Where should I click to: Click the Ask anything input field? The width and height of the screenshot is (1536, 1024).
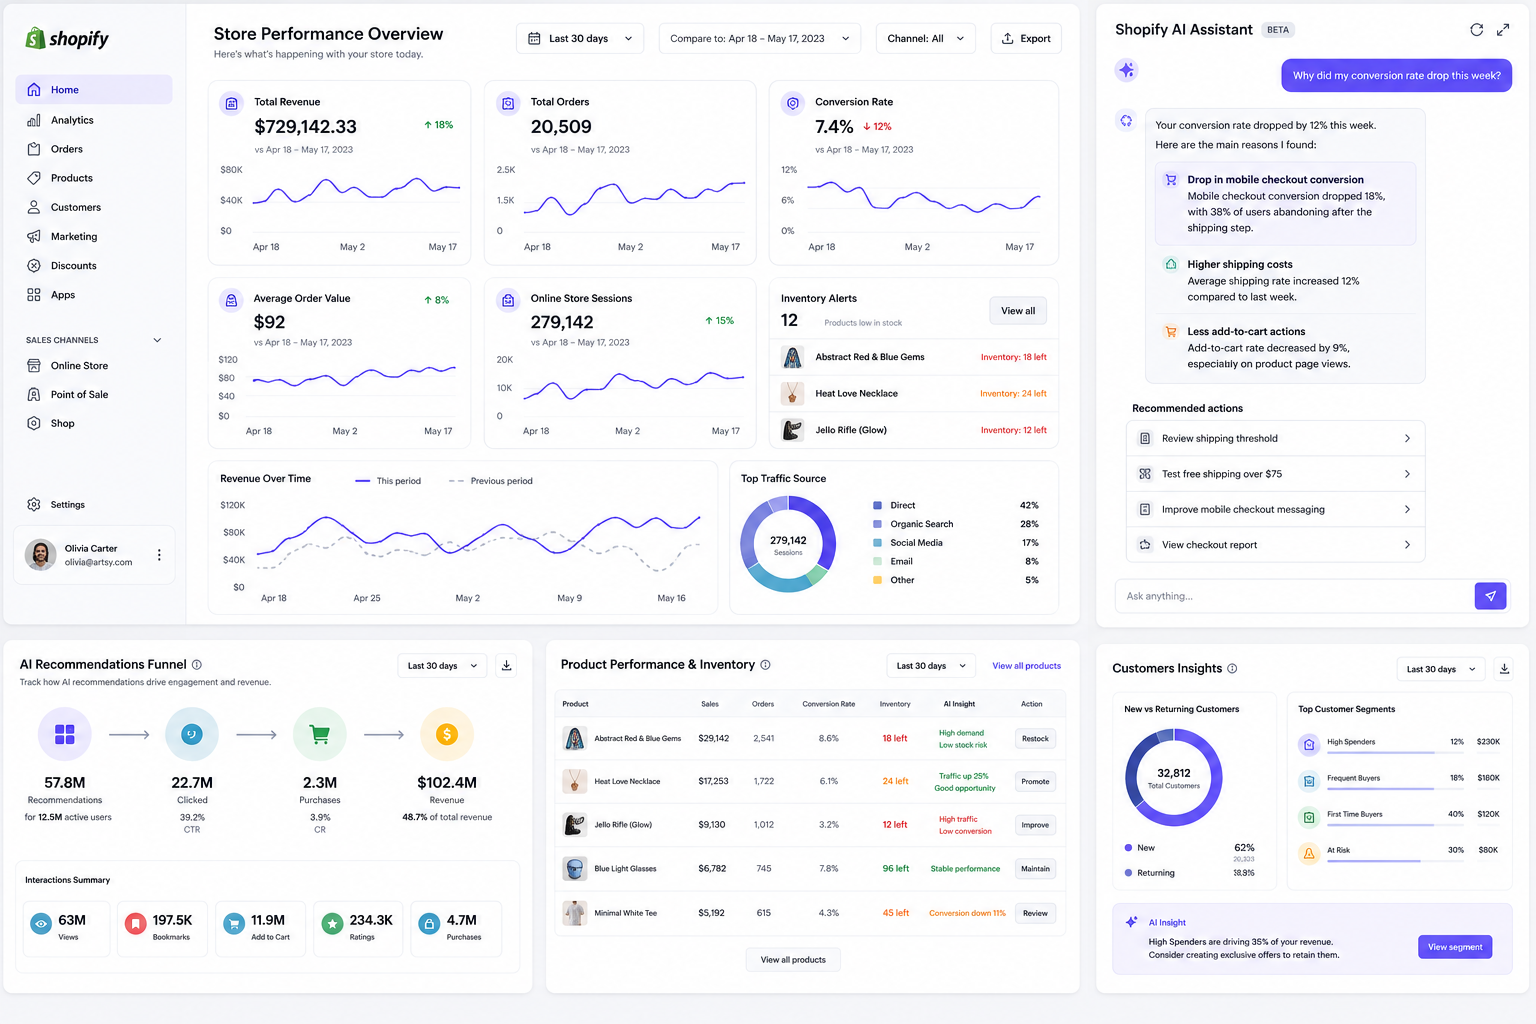pyautogui.click(x=1294, y=596)
